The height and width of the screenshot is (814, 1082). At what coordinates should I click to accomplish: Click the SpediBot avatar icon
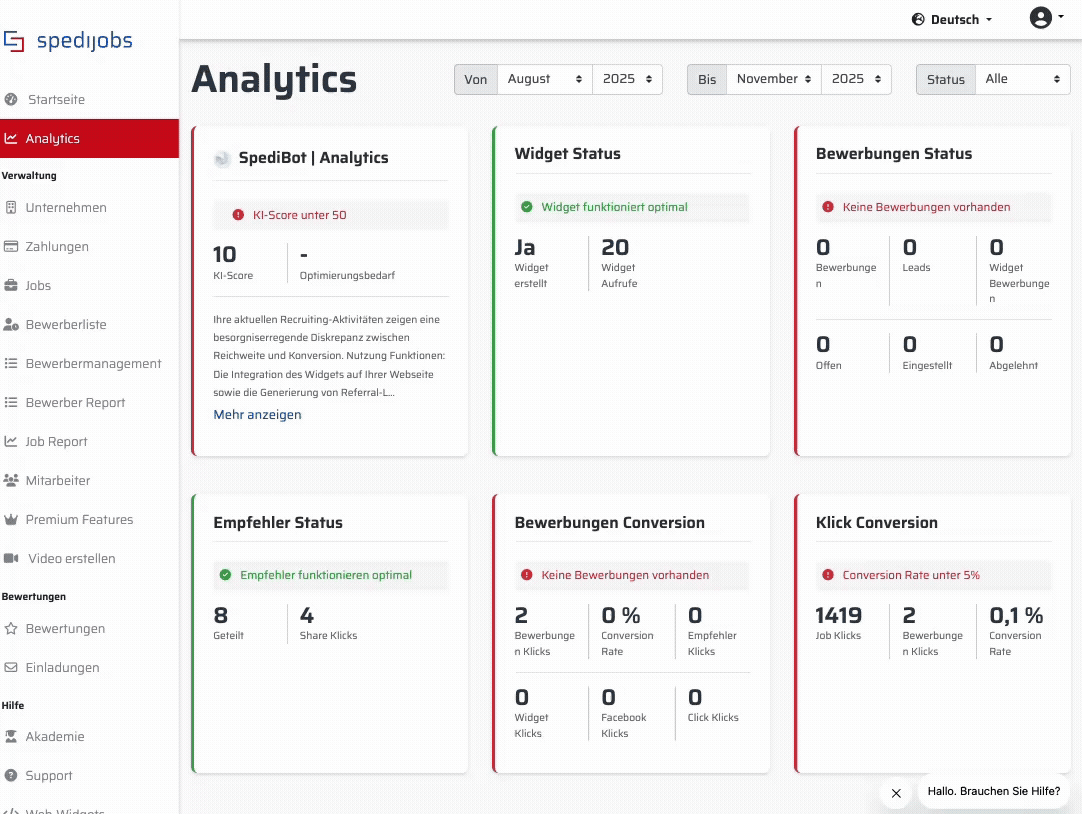pos(222,159)
